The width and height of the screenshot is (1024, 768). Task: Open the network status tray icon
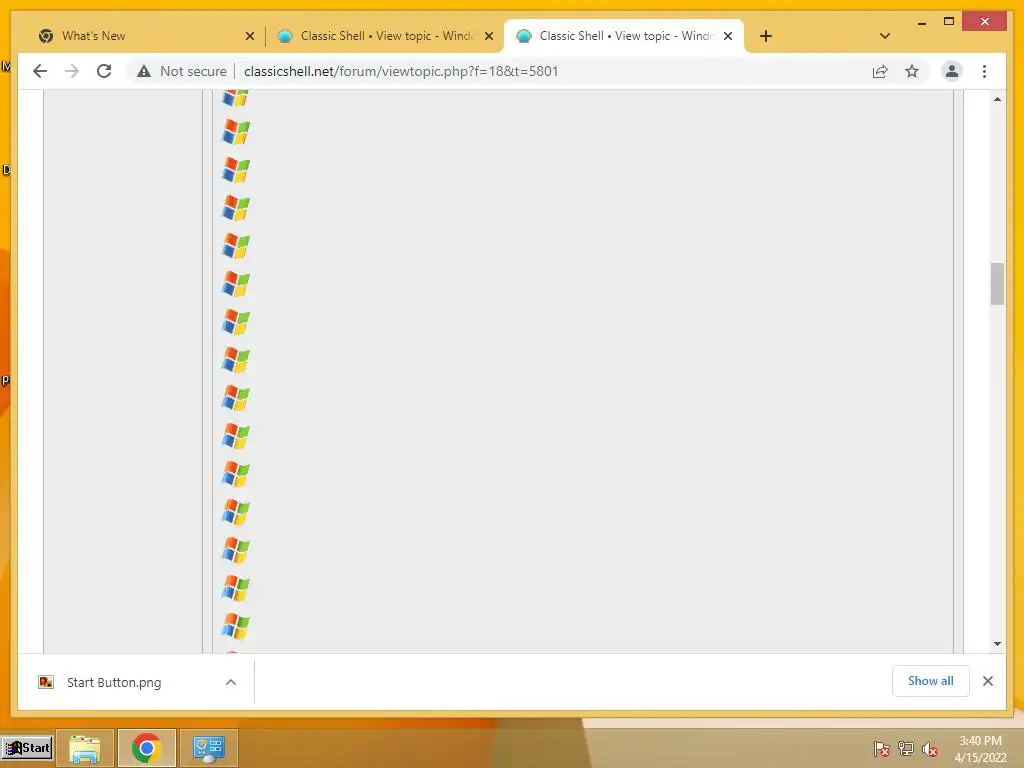pyautogui.click(x=905, y=749)
